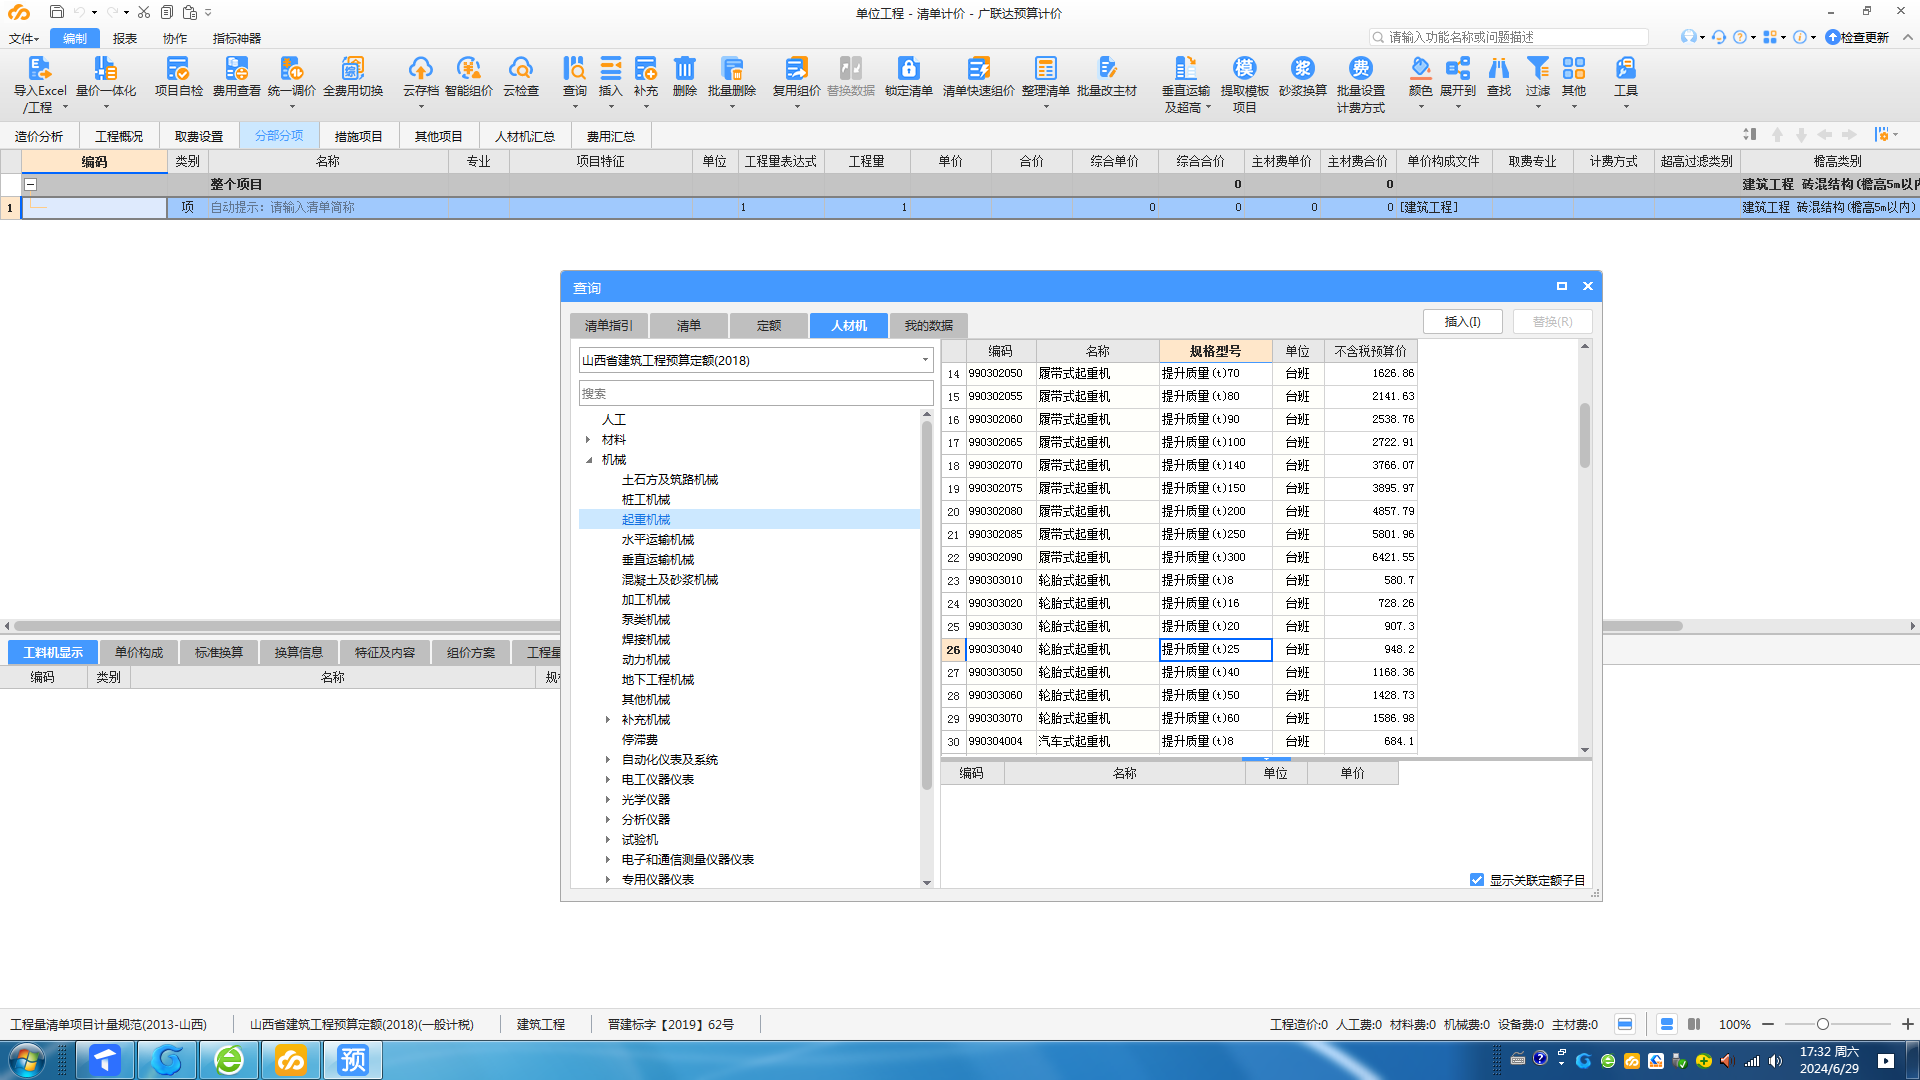Expand the 材料 tree node
This screenshot has height=1080, width=1920.
click(588, 440)
